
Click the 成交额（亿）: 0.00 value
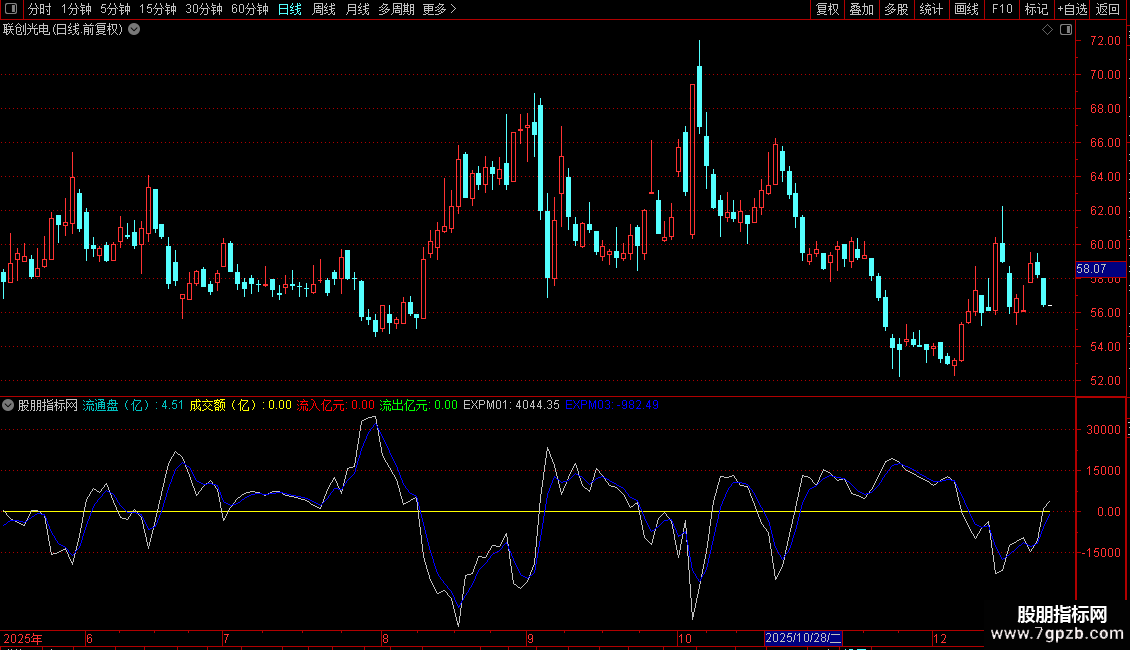point(241,405)
